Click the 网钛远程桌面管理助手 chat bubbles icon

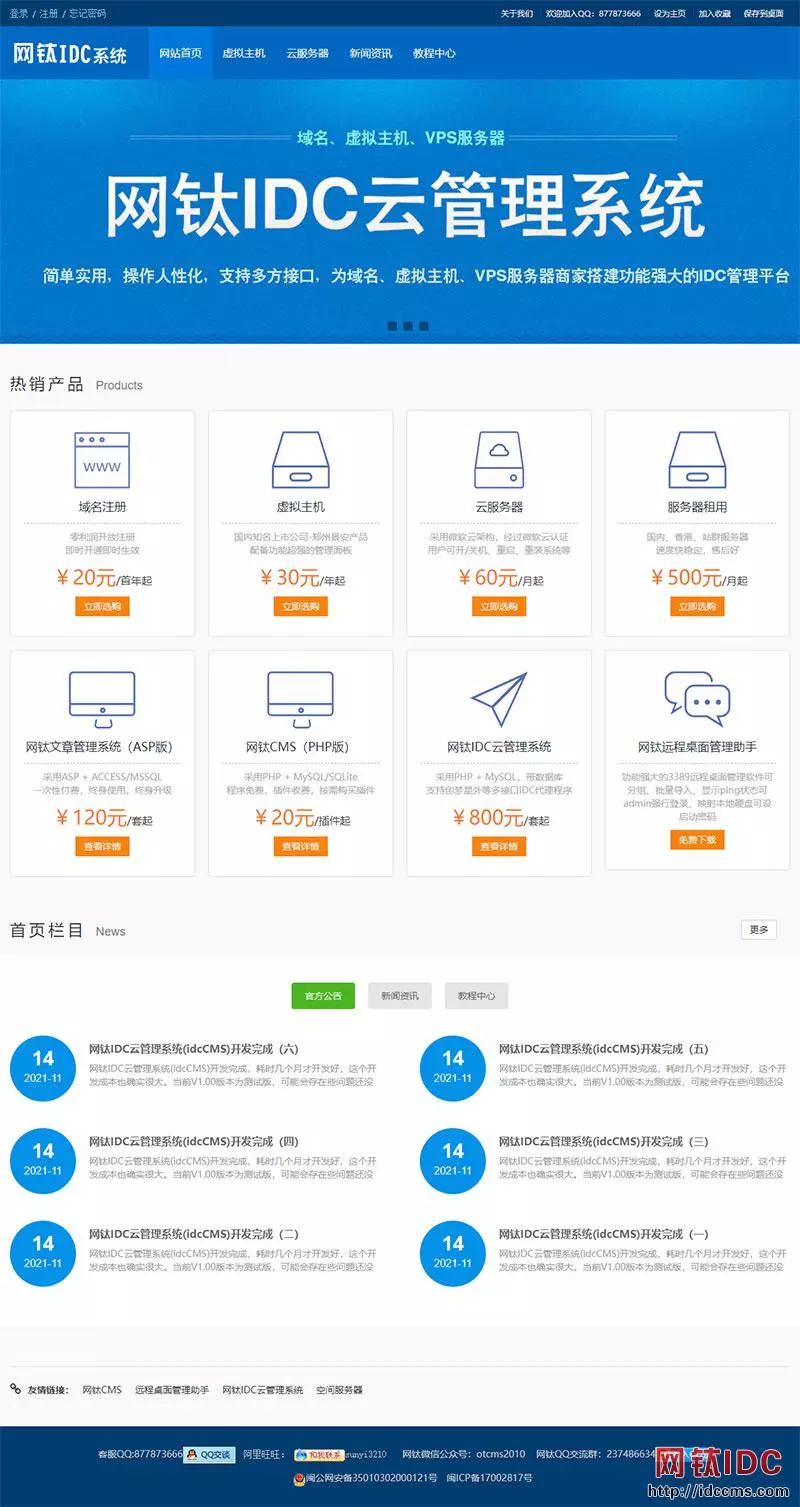[697, 698]
